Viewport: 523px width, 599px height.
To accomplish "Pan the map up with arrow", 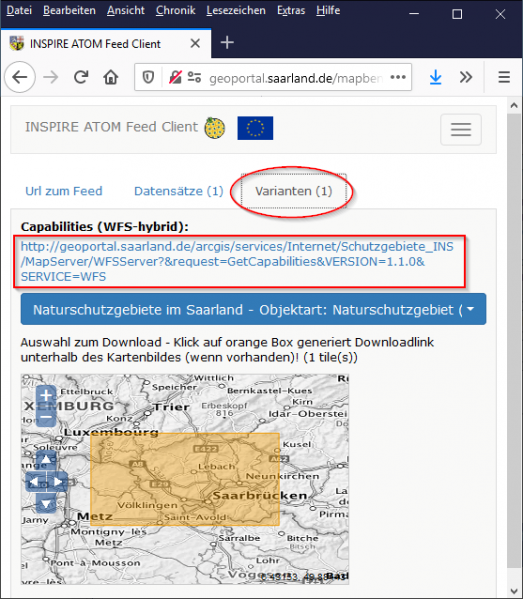I will coord(46,460).
